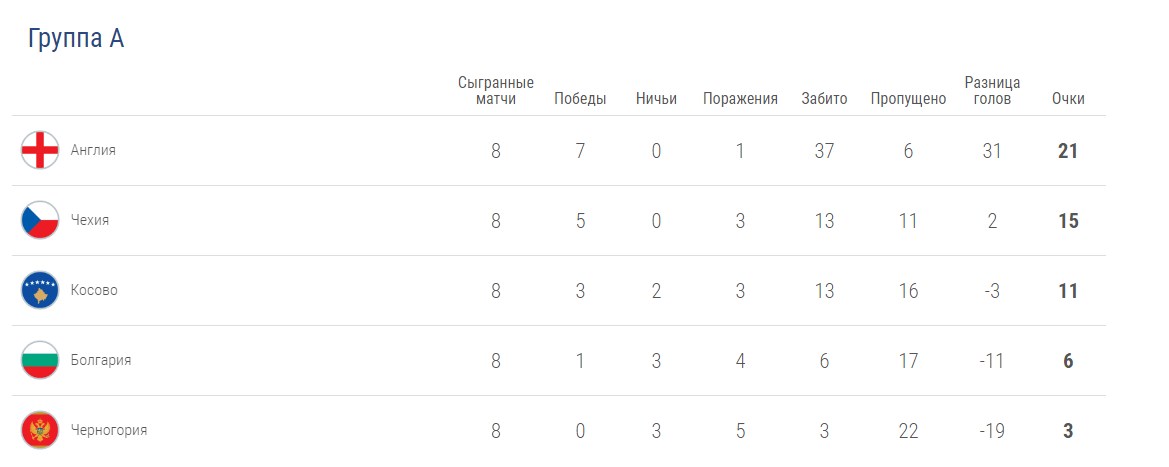Open the Чехия team link
The image size is (1169, 467).
coord(90,220)
